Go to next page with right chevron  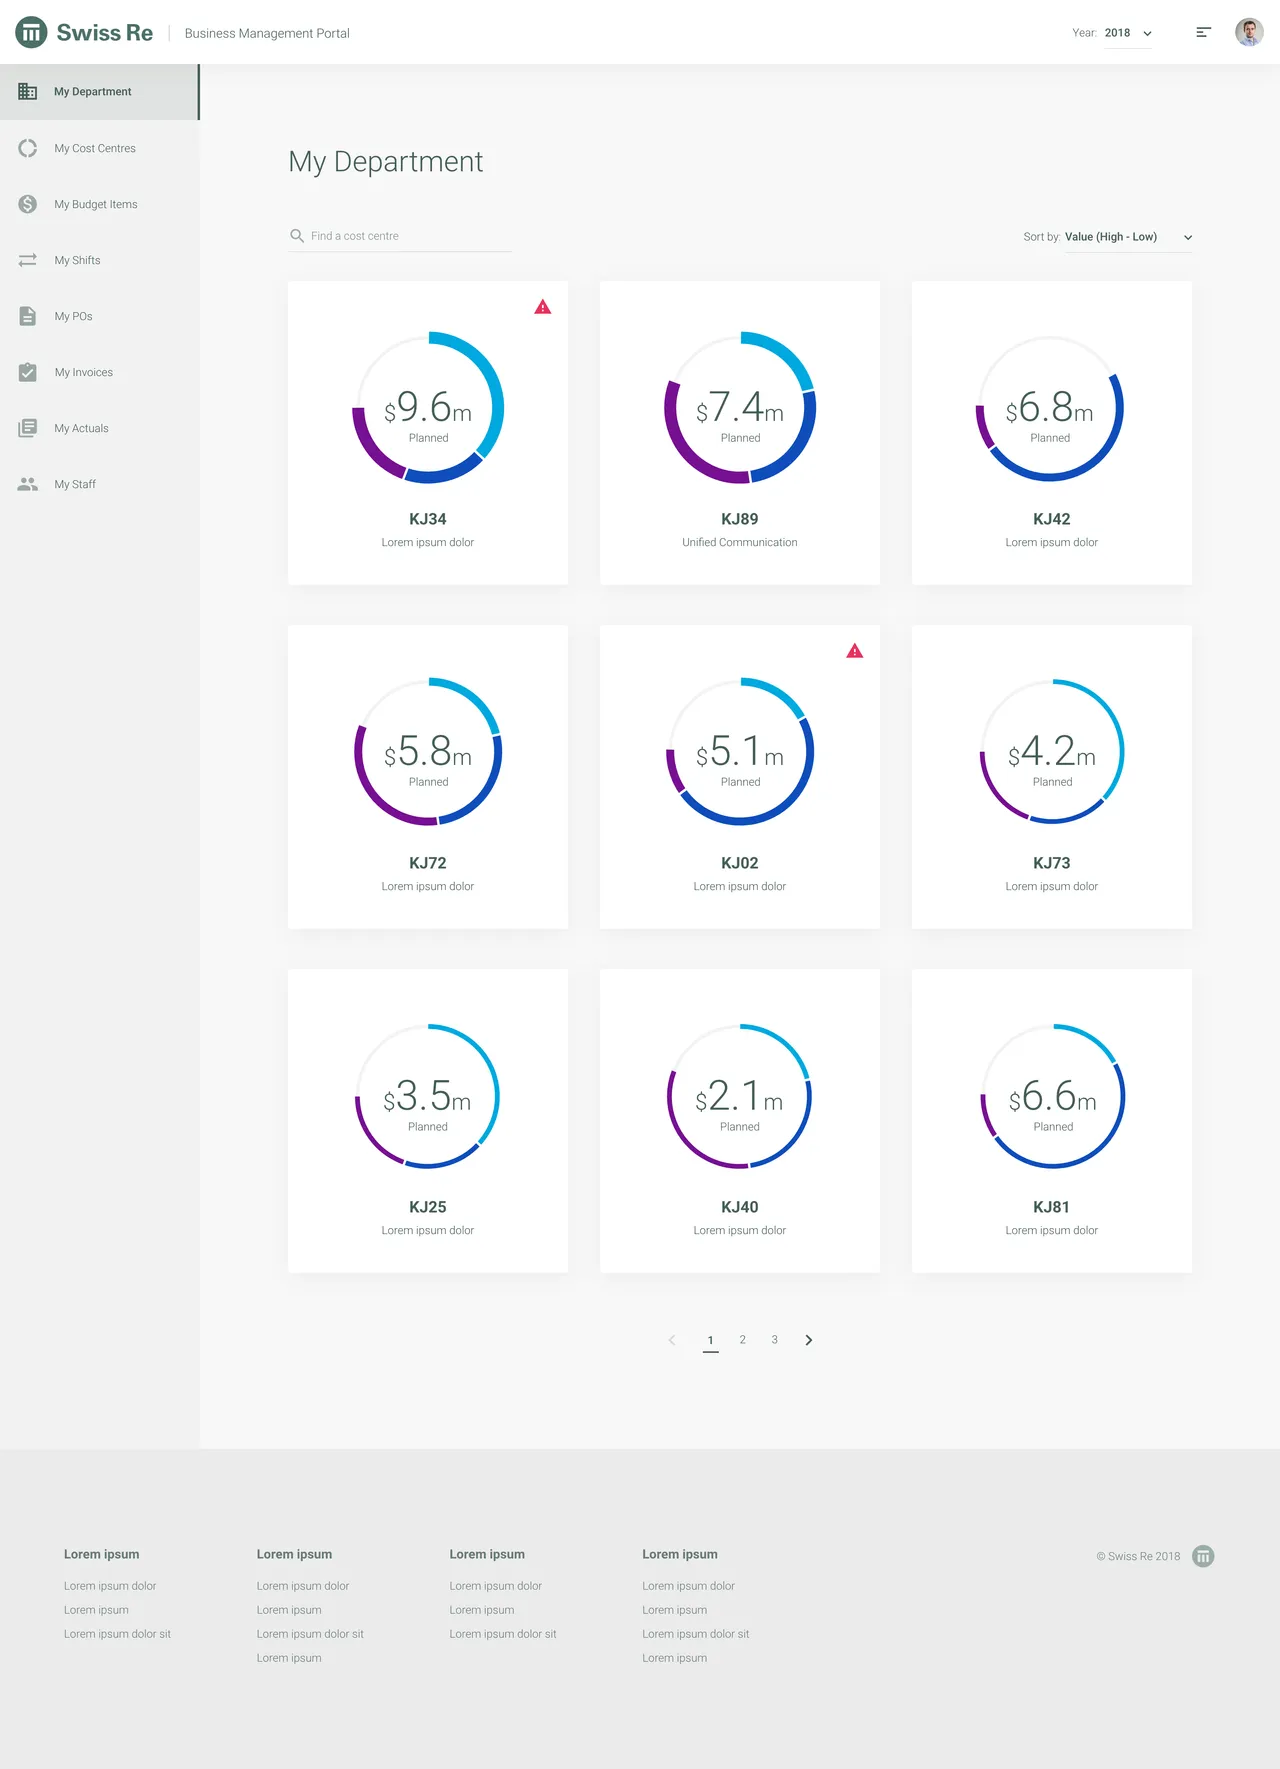coord(808,1340)
